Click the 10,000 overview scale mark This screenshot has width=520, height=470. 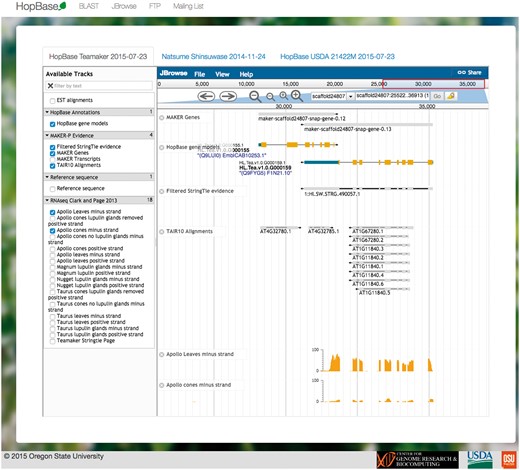(246, 84)
